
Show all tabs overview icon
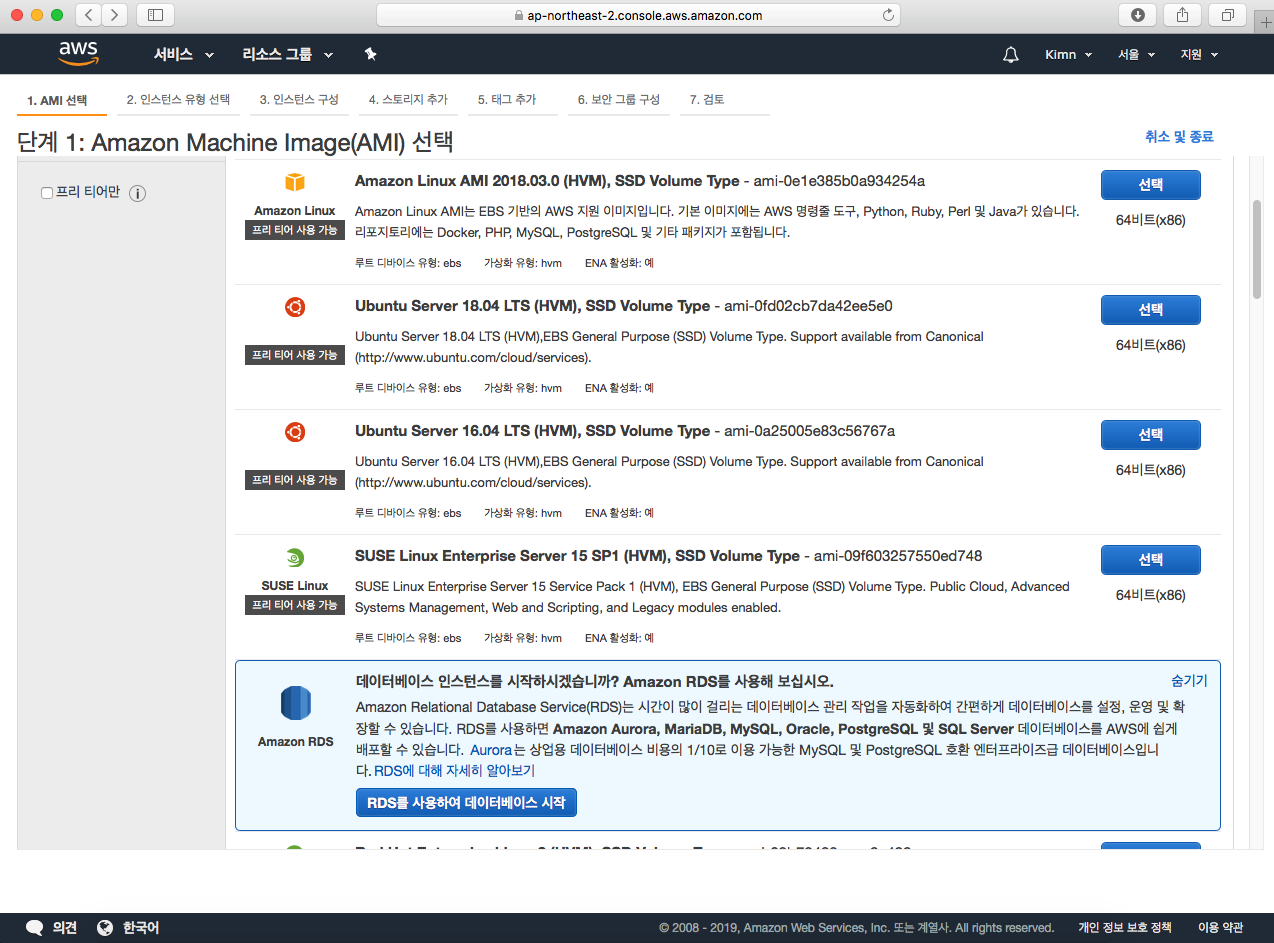[x=1227, y=15]
